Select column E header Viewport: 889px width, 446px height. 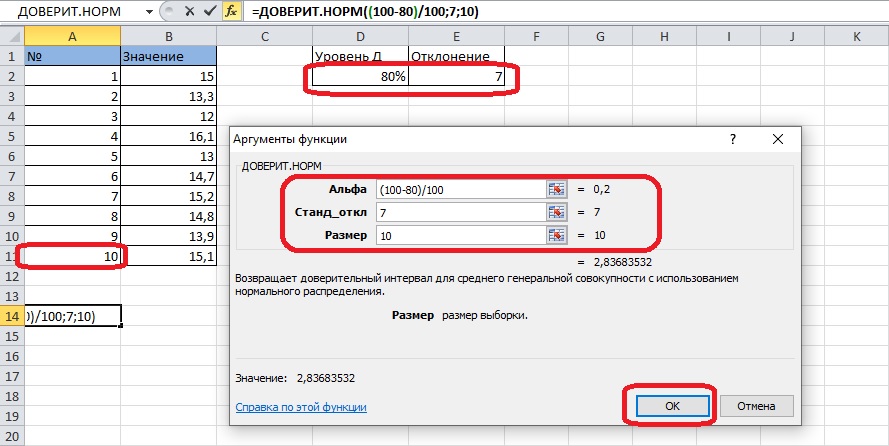coord(456,36)
